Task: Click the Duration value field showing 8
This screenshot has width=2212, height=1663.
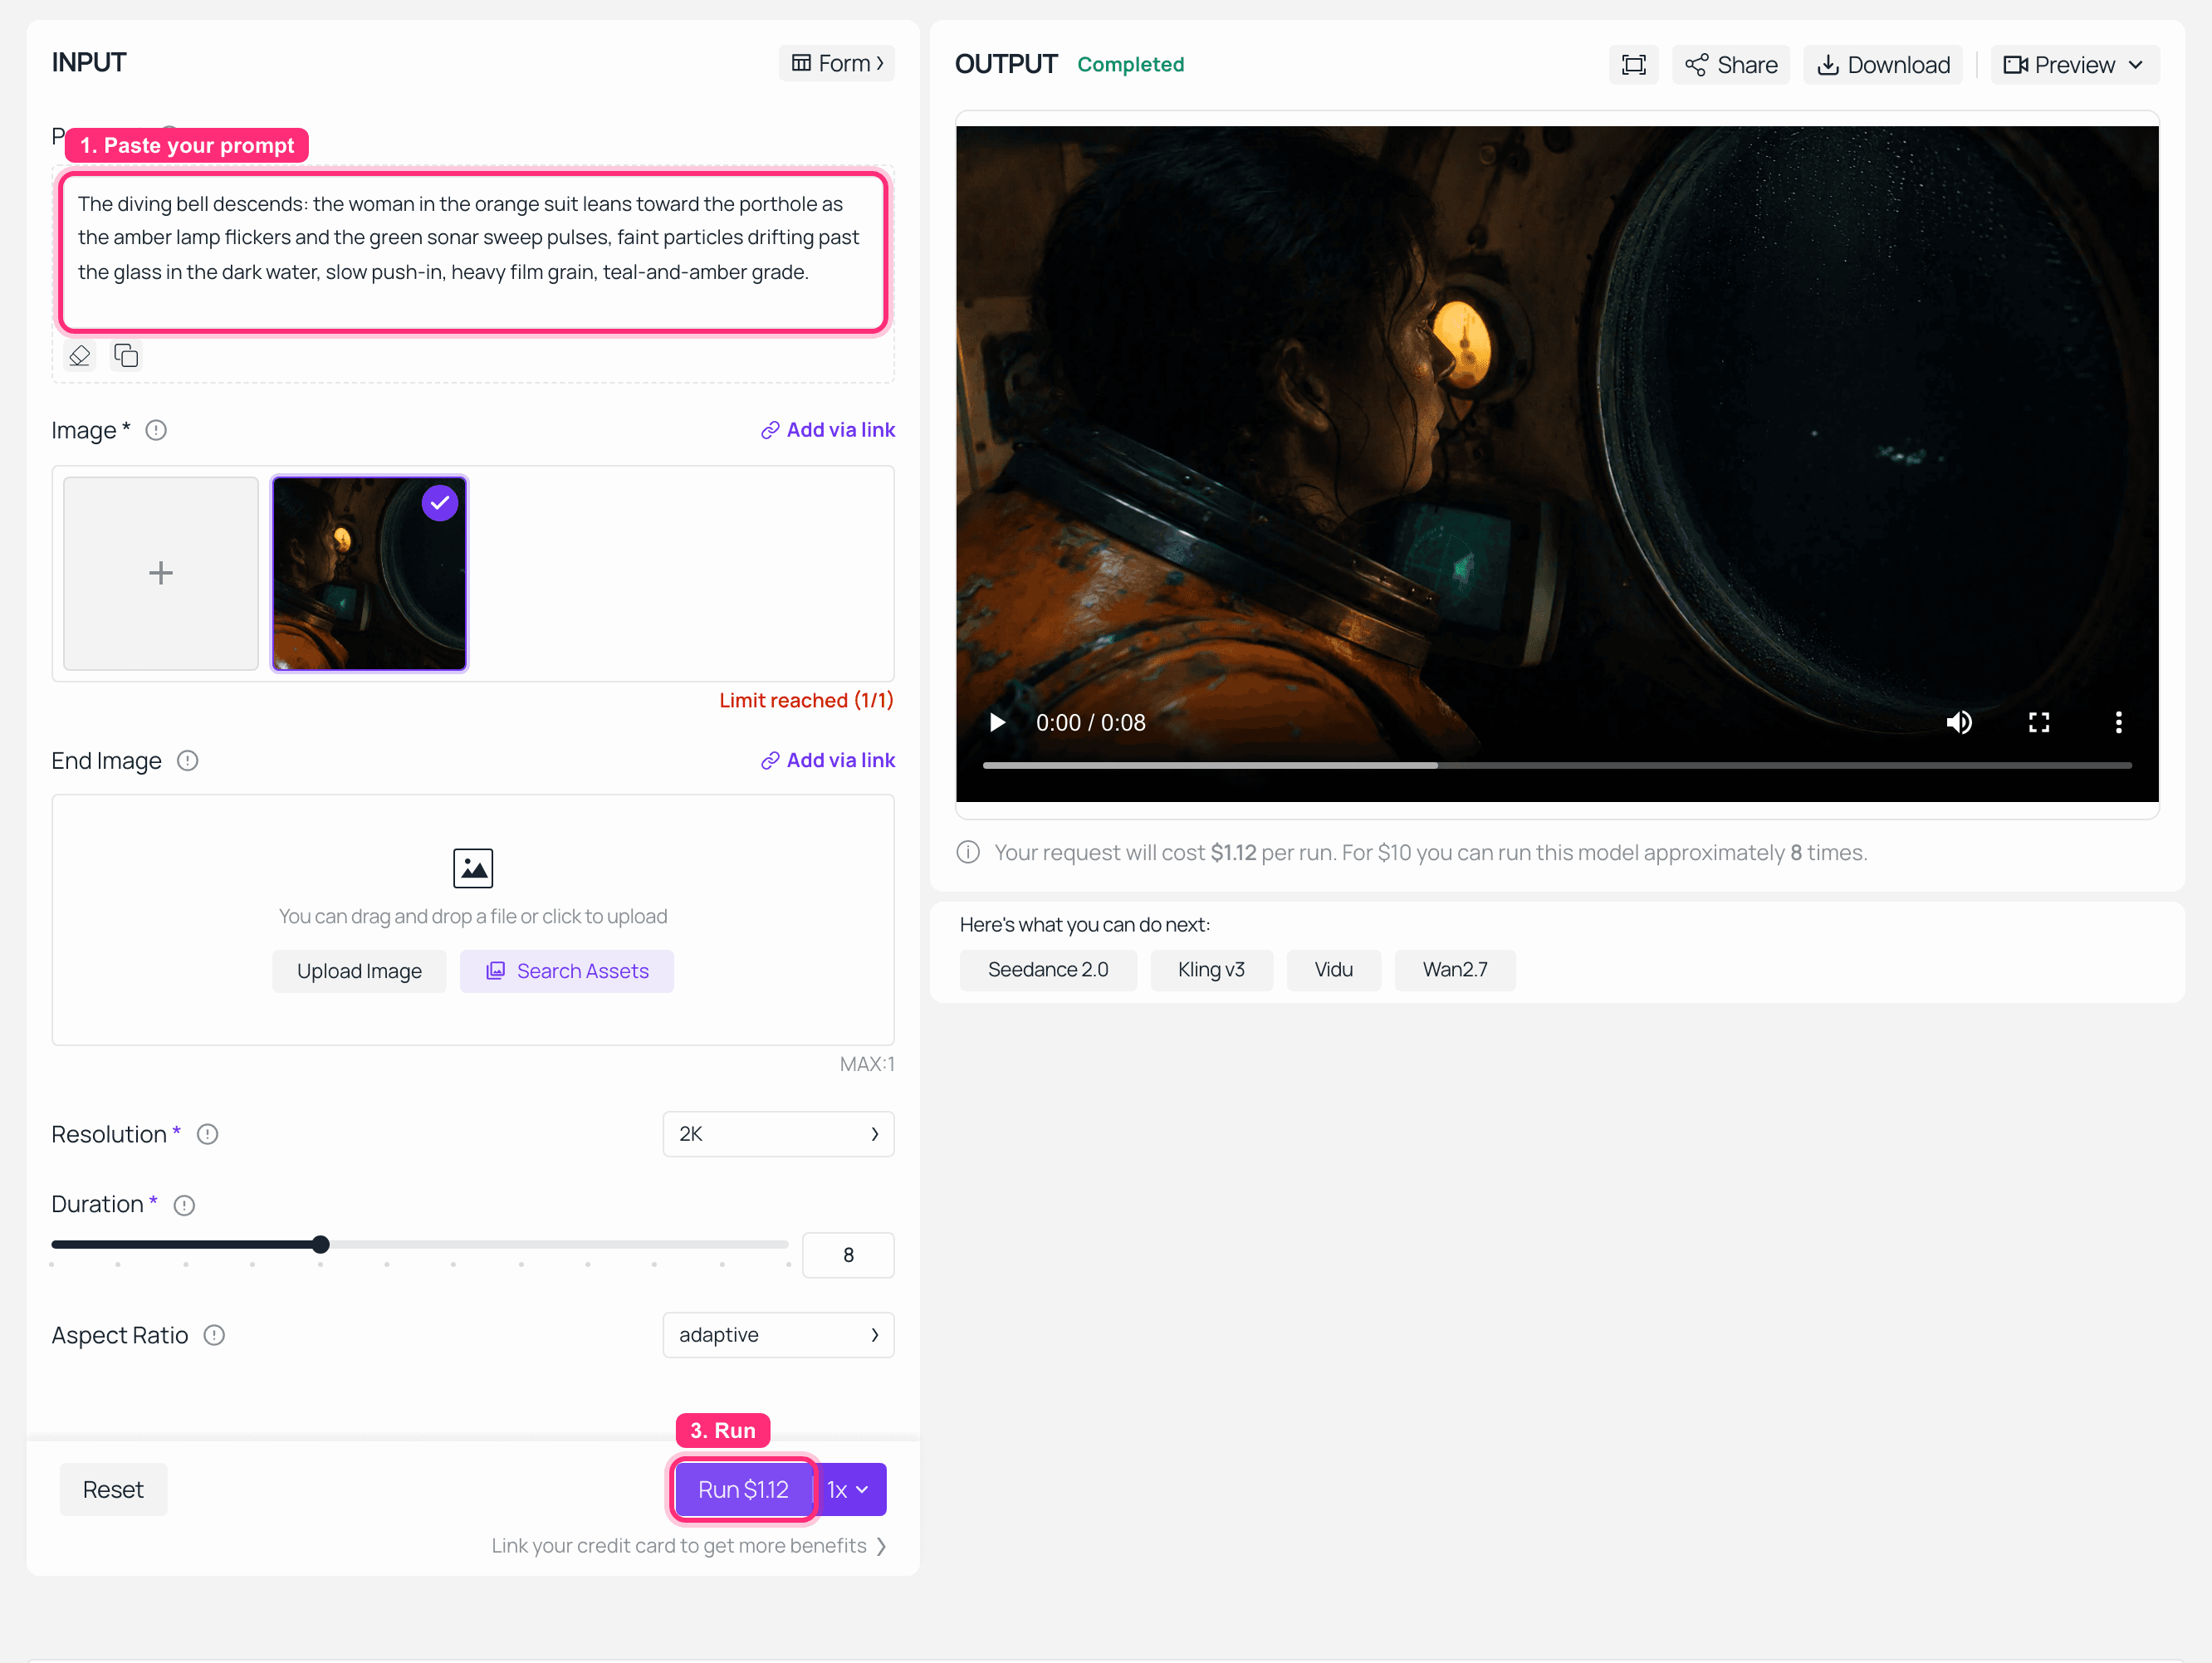Action: [848, 1255]
